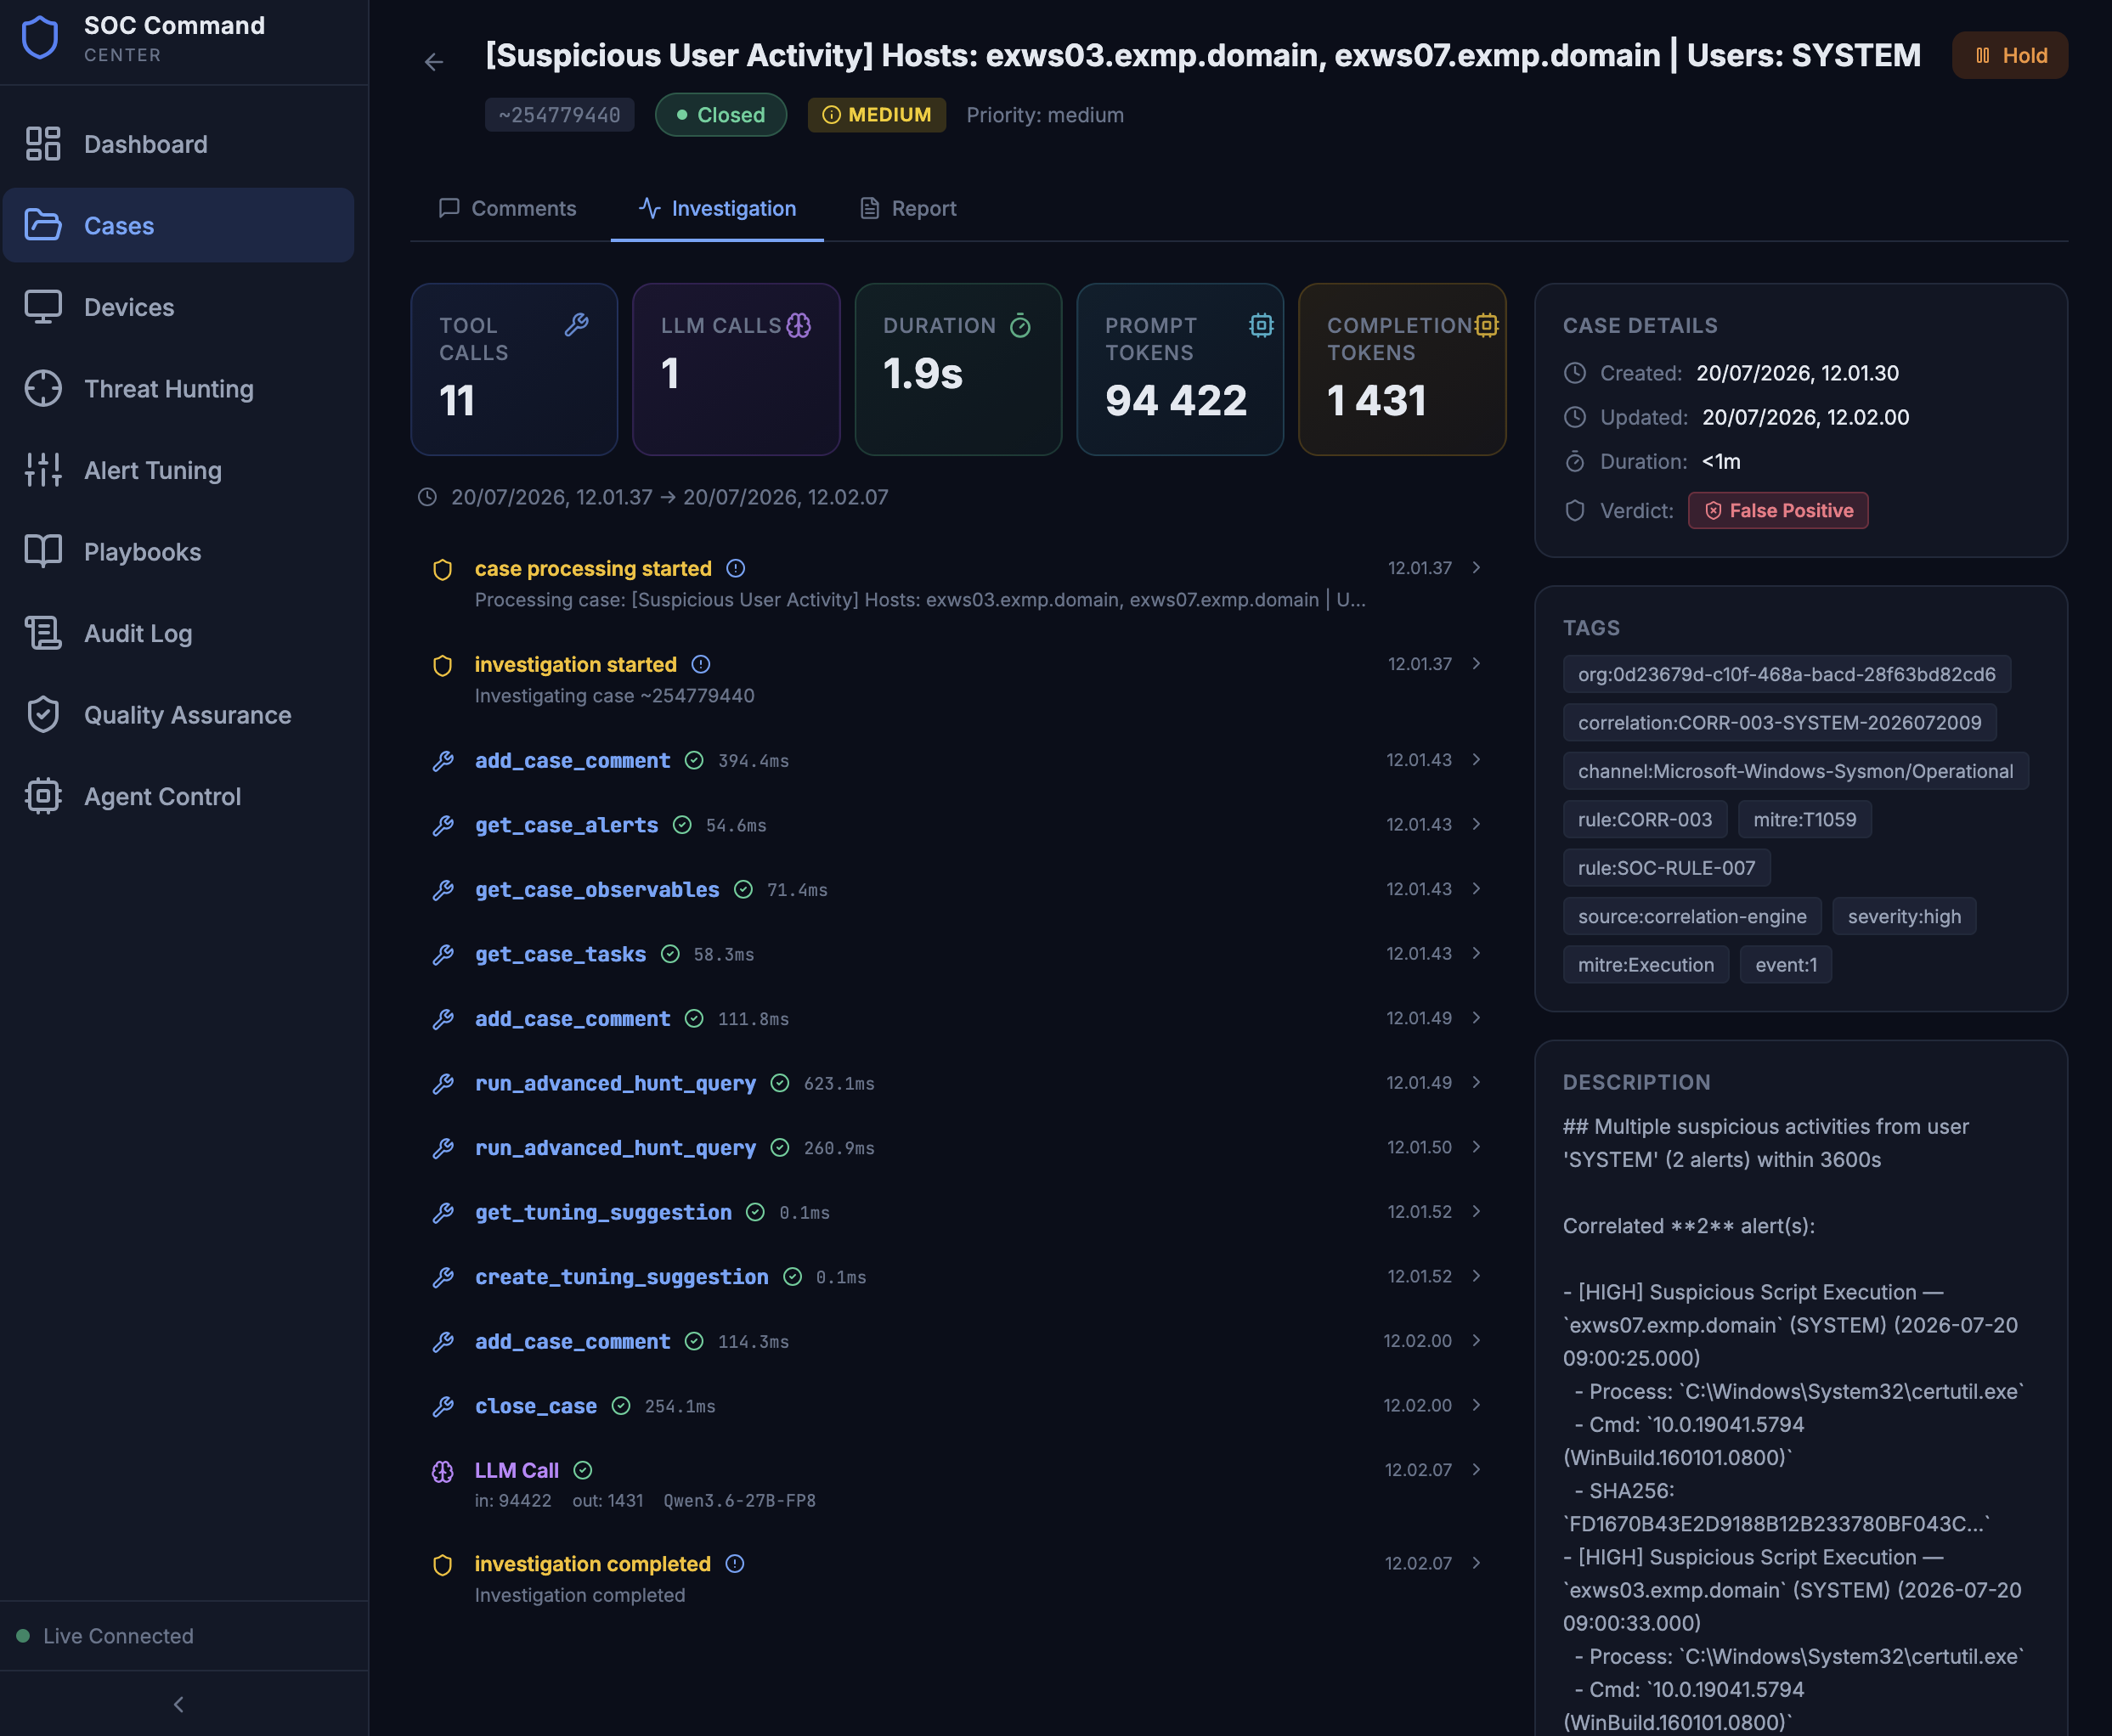The width and height of the screenshot is (2112, 1736).
Task: Click the case ID ~254779440 chip
Action: click(x=560, y=115)
